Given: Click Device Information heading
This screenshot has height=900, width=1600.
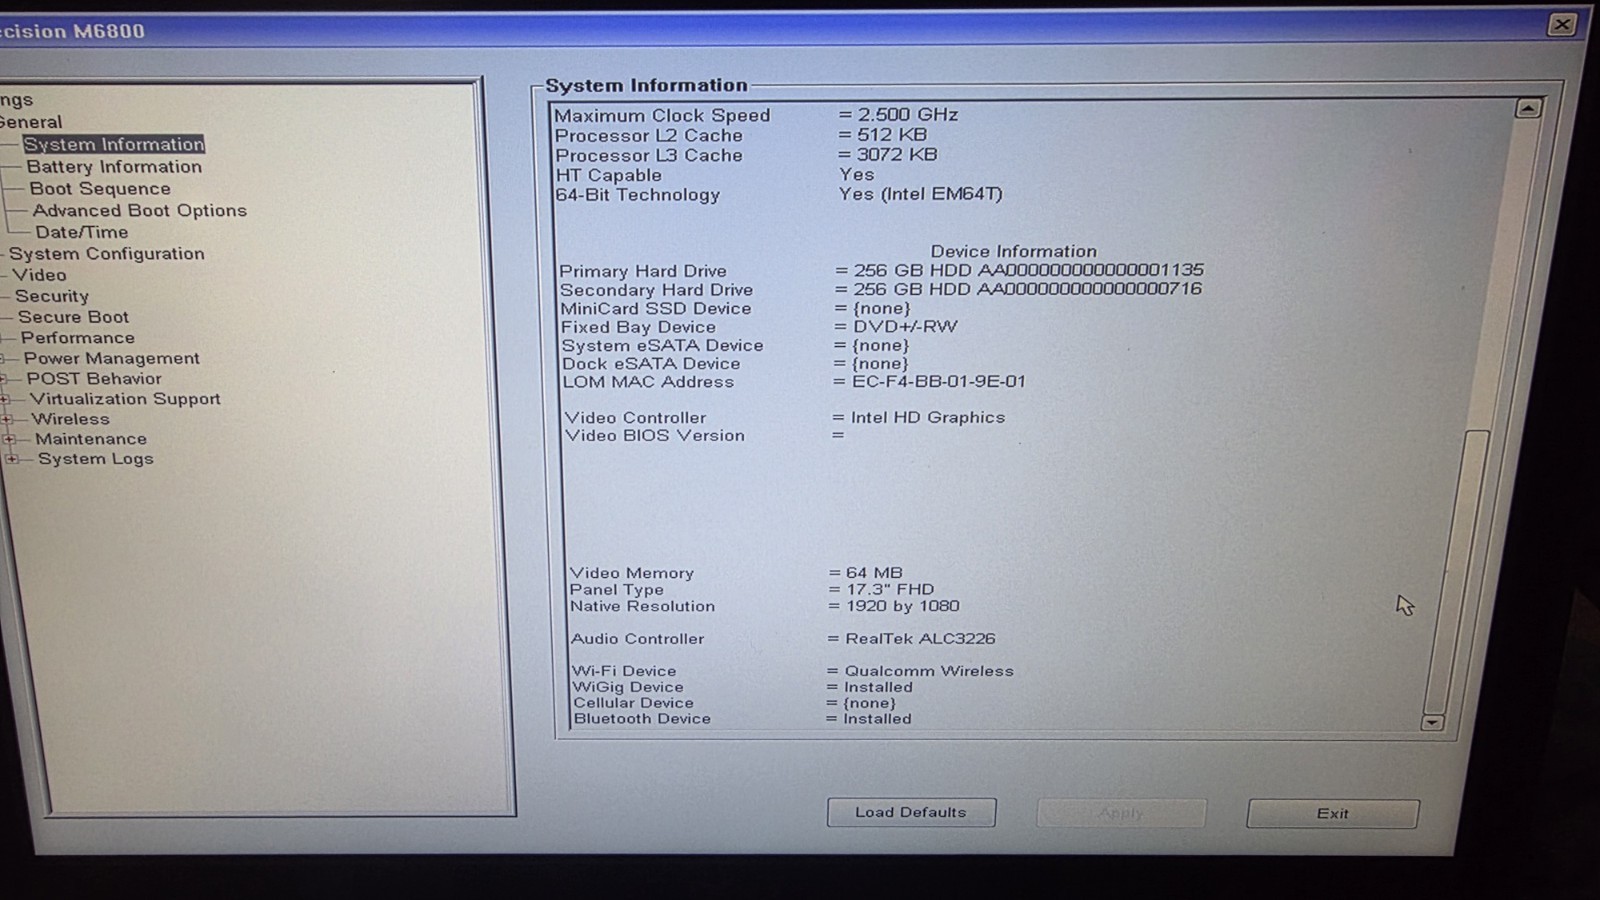Looking at the screenshot, I should coord(1013,251).
